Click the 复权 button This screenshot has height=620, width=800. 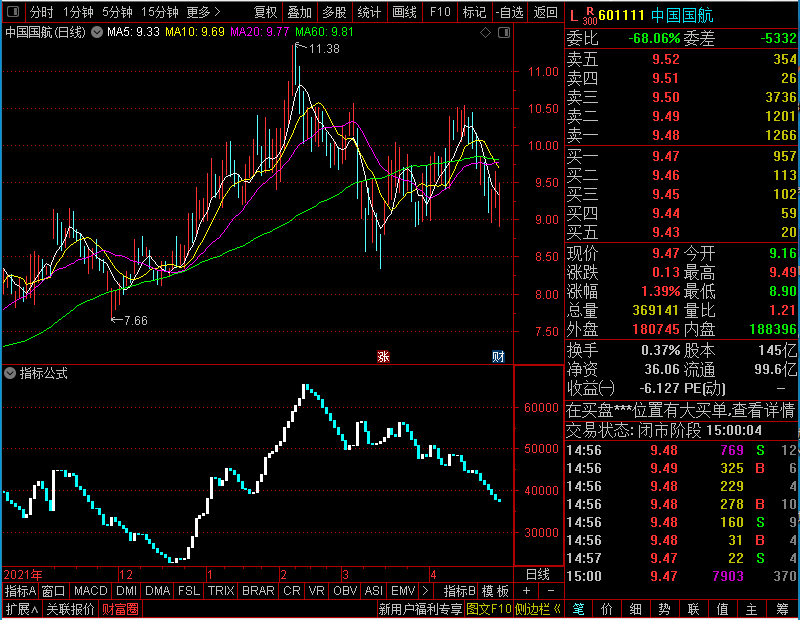click(x=265, y=12)
